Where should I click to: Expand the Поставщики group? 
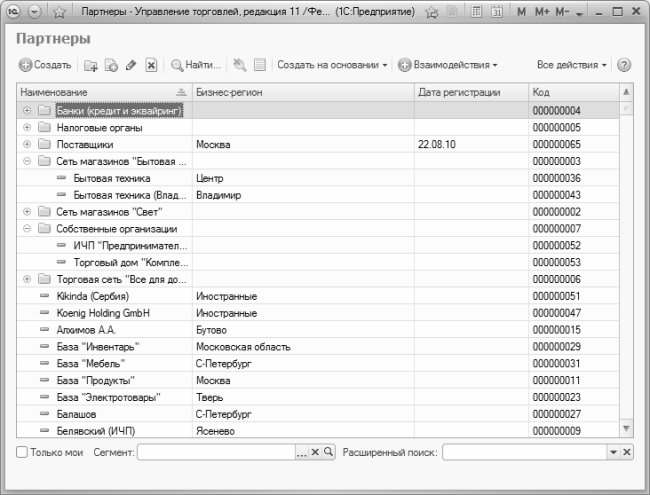coord(27,144)
